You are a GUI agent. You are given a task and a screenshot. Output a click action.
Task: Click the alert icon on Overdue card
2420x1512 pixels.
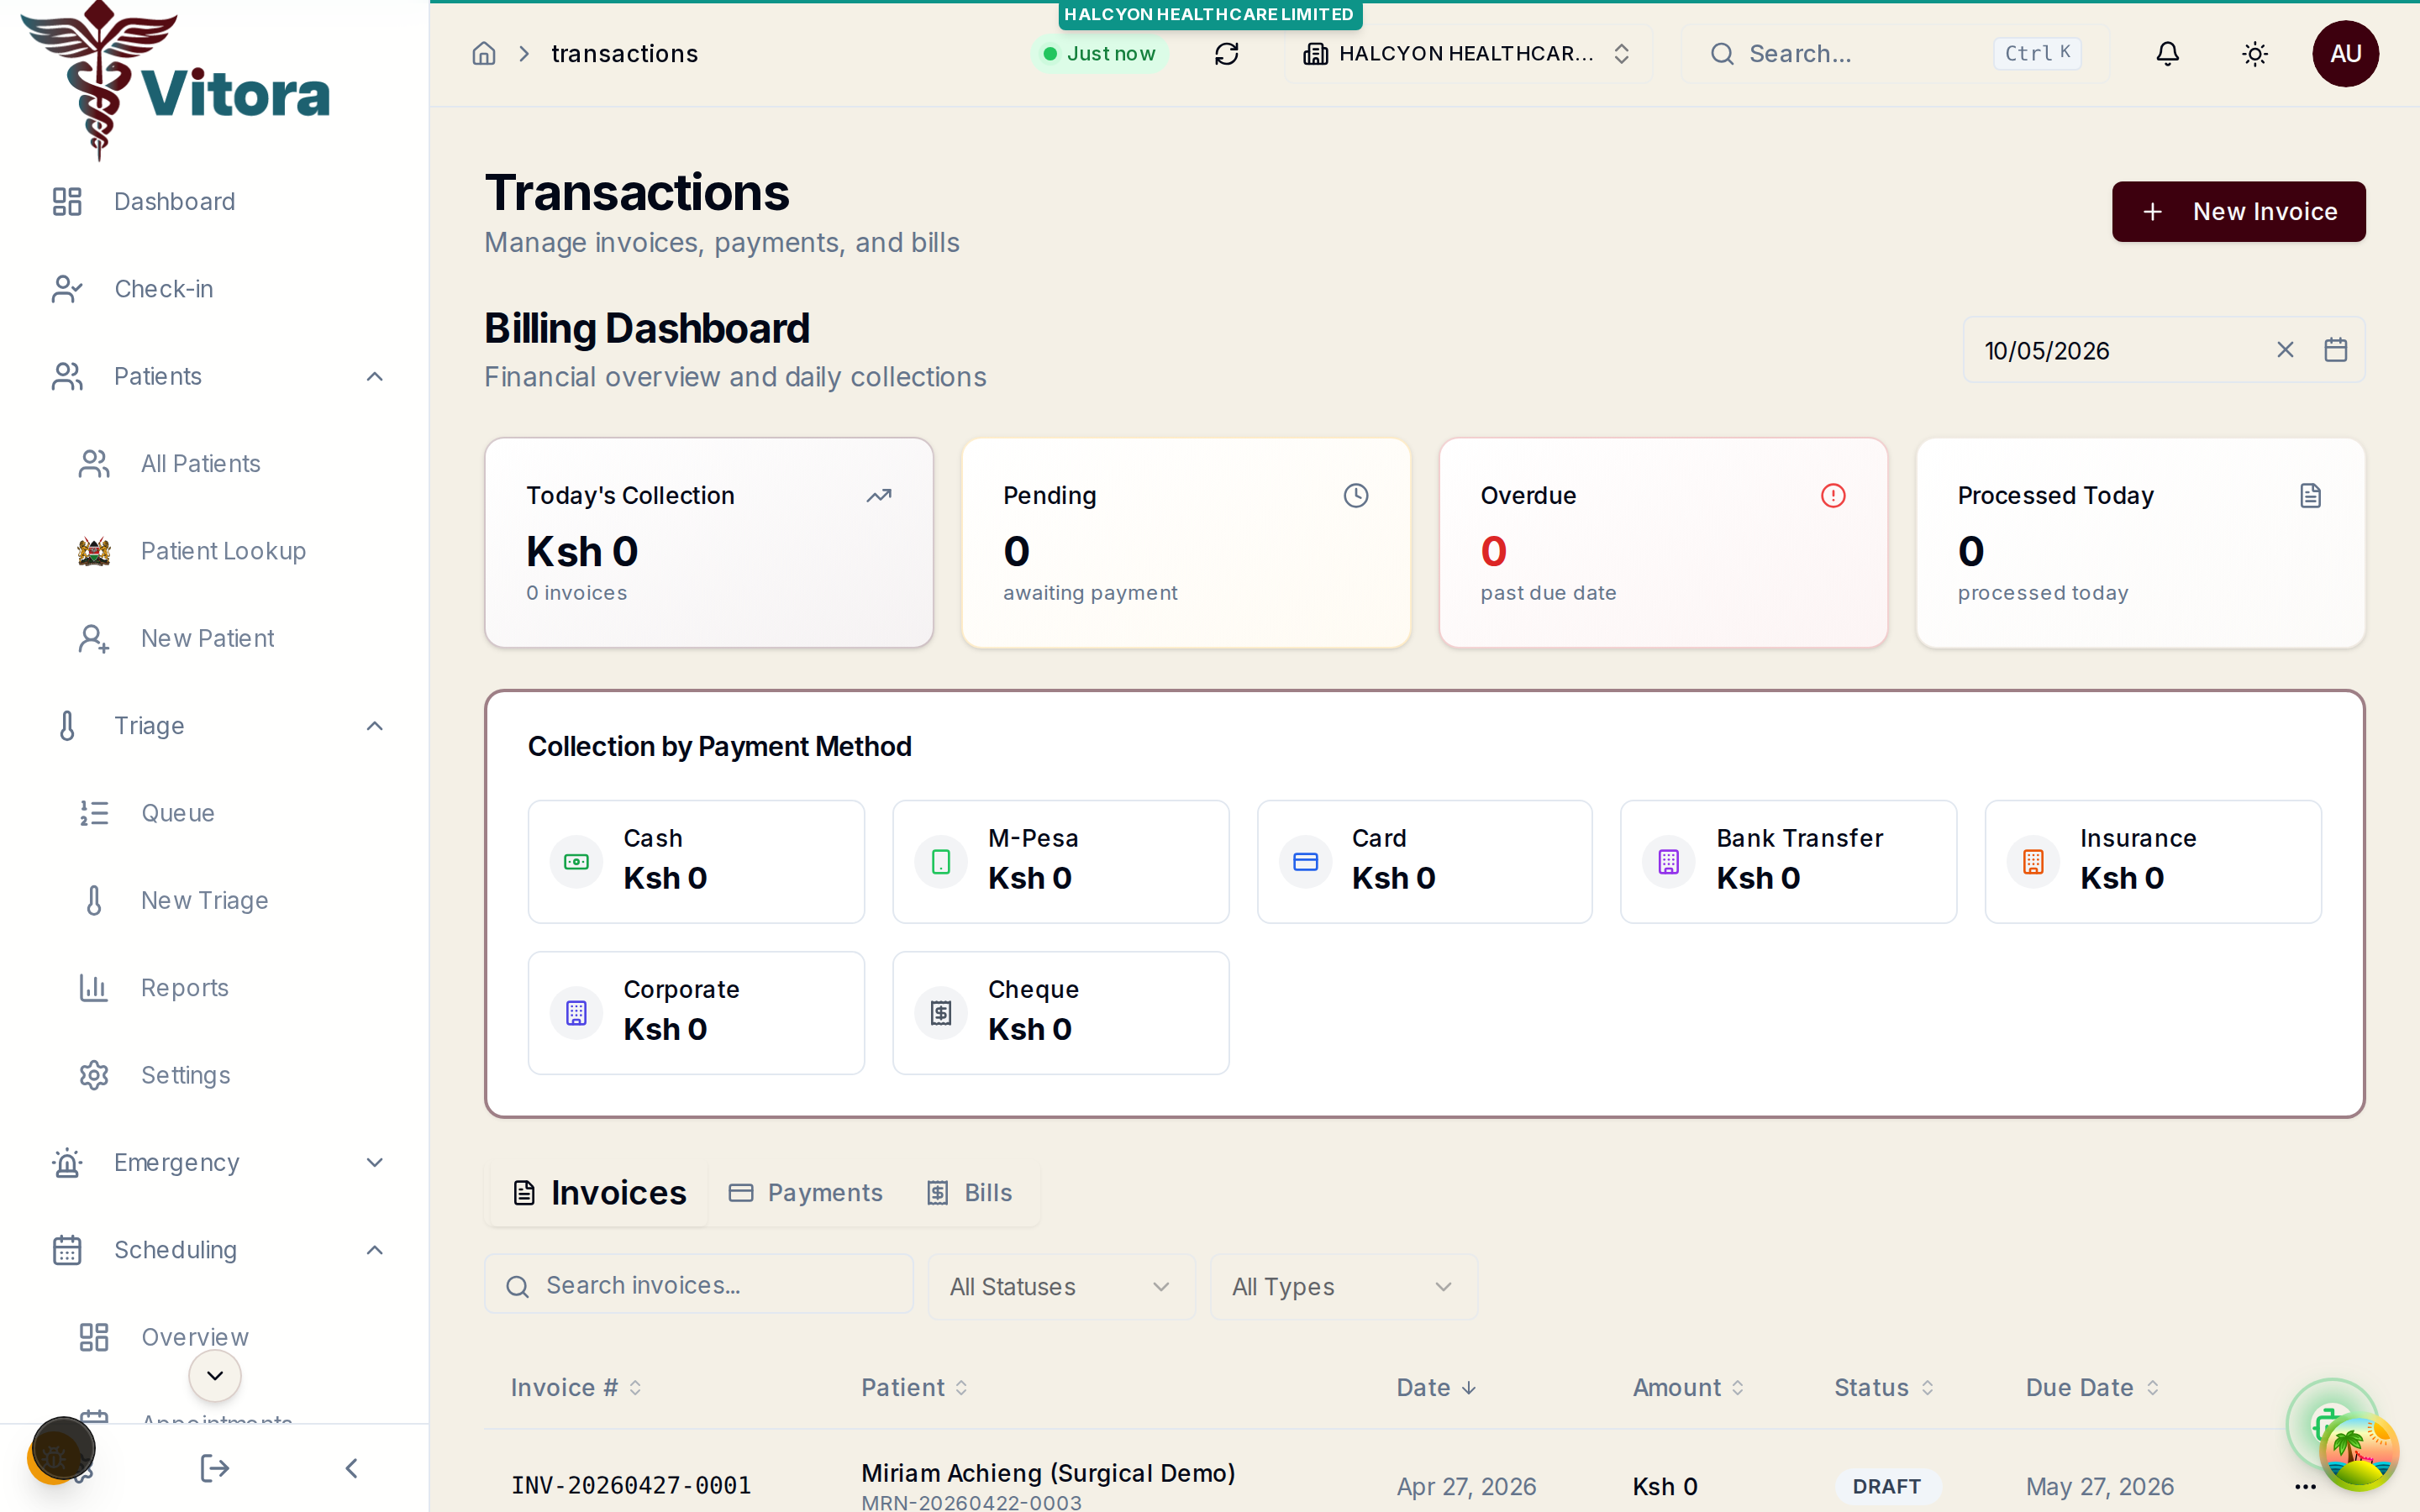1832,496
